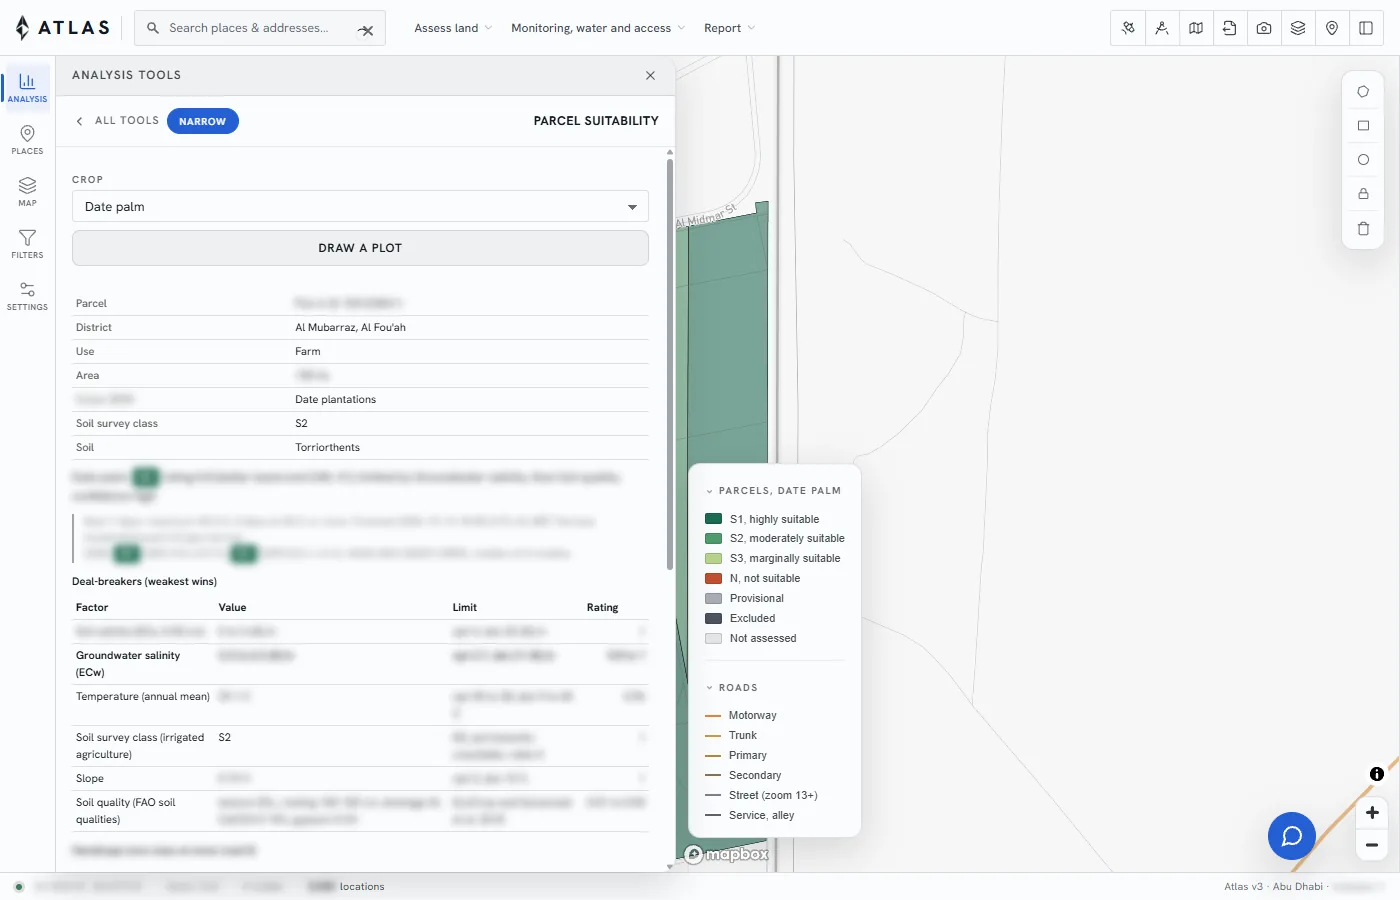
Task: Delete drawn shapes with trash icon
Action: [1363, 229]
